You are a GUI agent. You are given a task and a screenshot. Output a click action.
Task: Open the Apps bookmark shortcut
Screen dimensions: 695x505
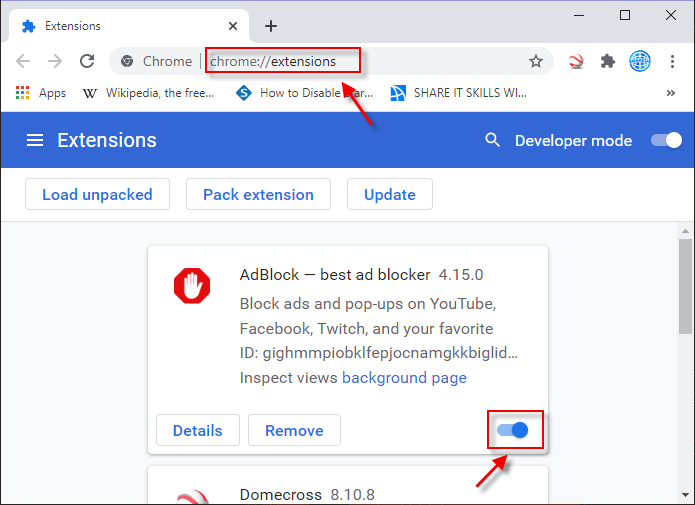click(40, 93)
